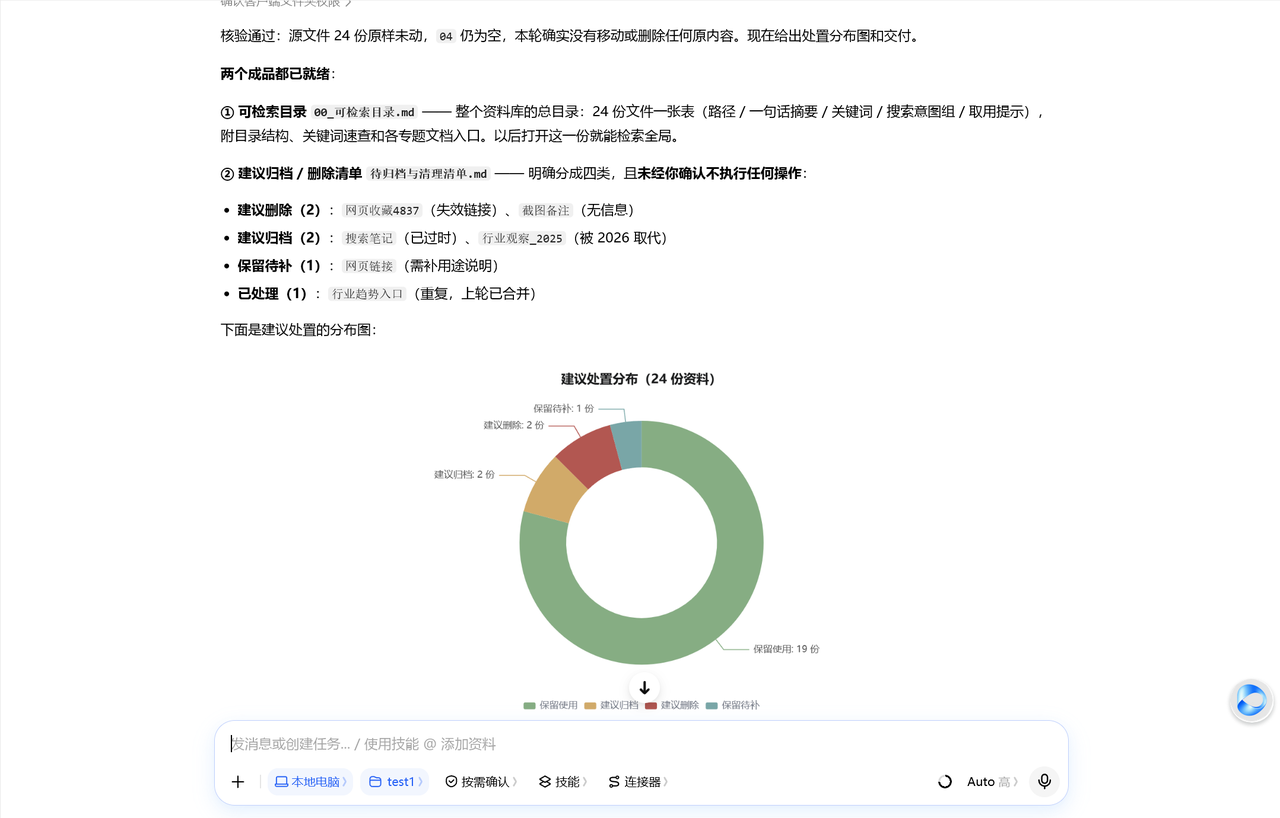Image resolution: width=1280 pixels, height=818 pixels.
Task: Click the 网页收藏4837 file chip
Action: point(382,211)
